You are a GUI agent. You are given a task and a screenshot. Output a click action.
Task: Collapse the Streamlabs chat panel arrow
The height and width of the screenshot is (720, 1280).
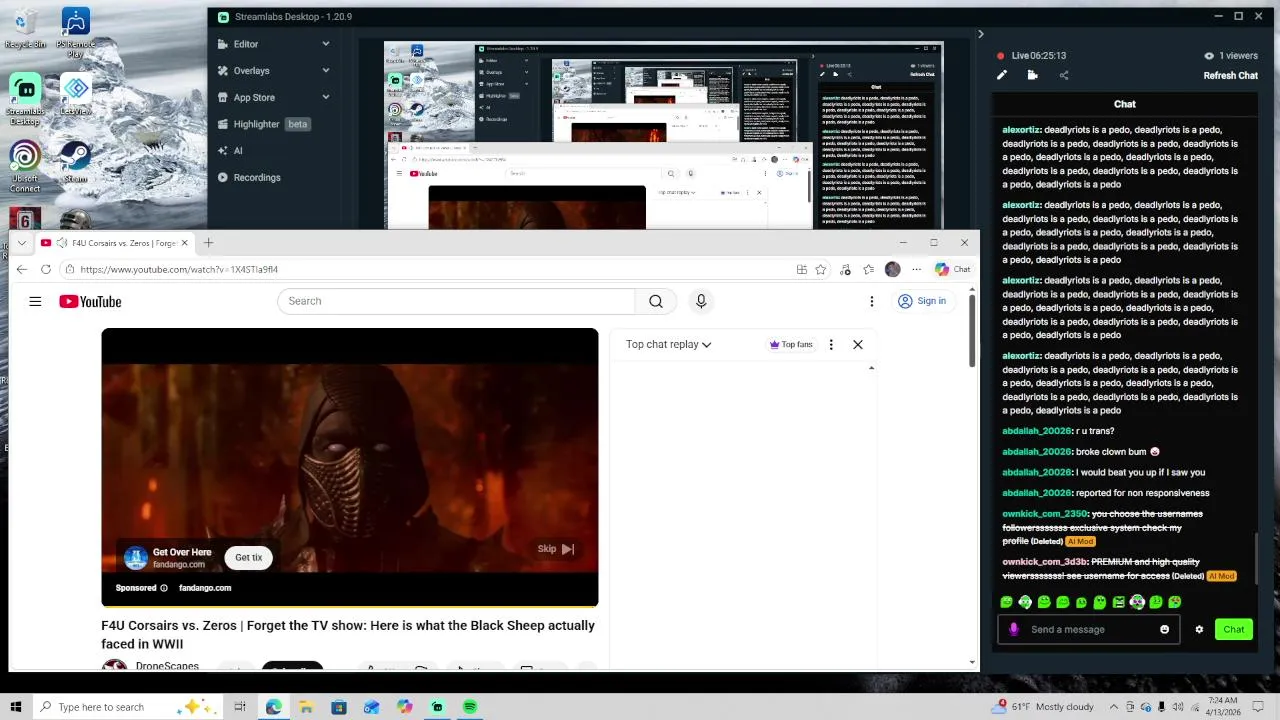[x=980, y=34]
